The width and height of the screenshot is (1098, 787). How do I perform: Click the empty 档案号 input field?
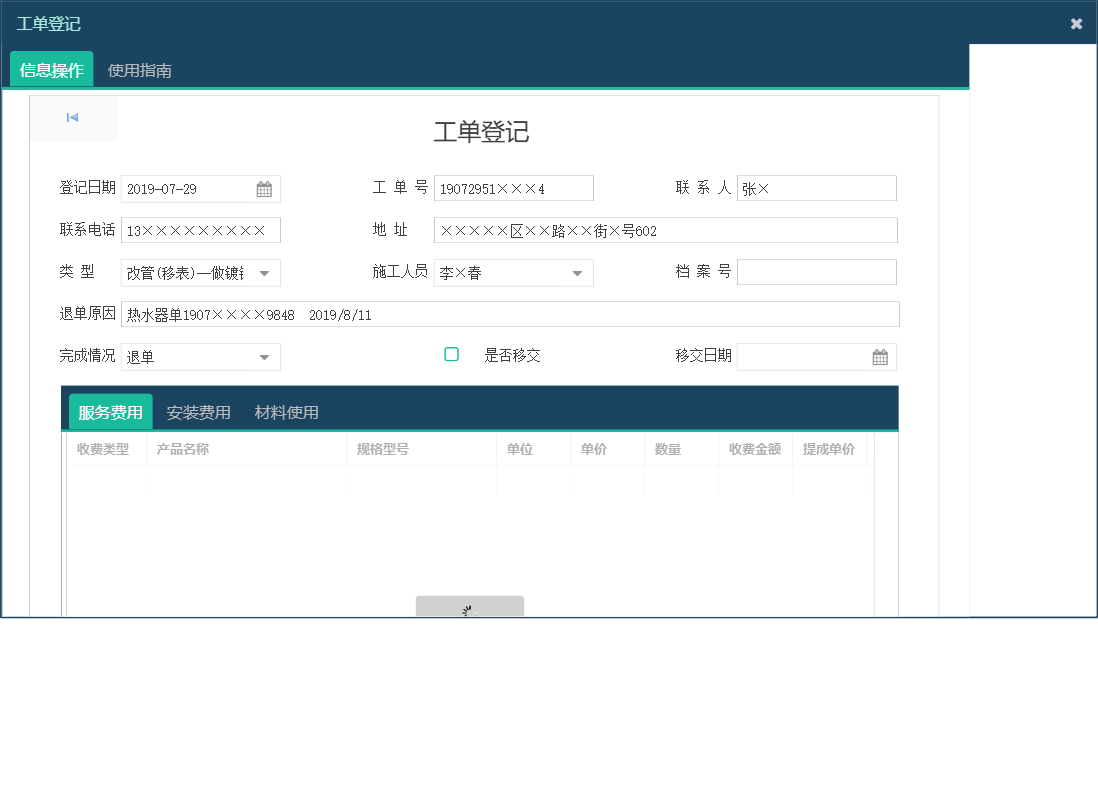816,272
